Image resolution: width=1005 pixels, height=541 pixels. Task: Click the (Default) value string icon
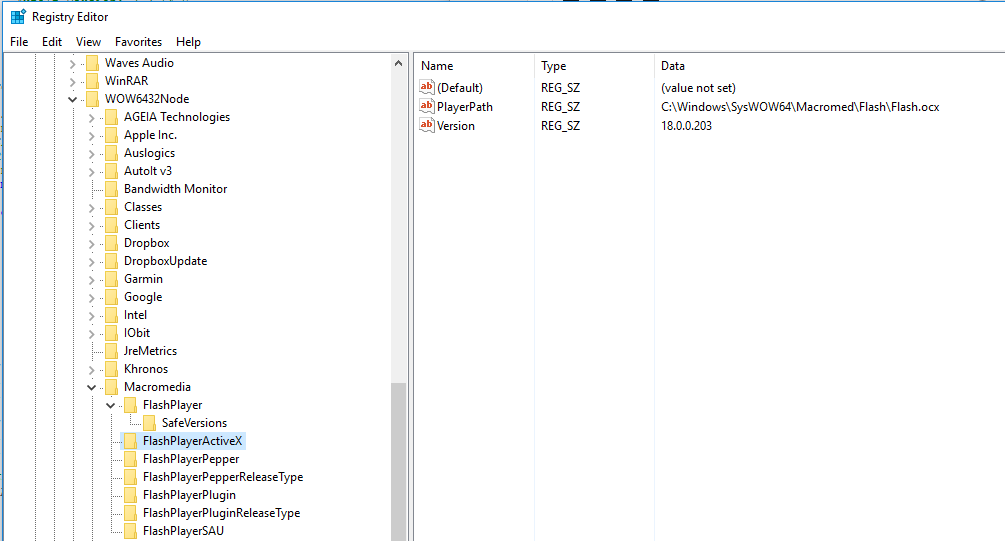(x=427, y=88)
